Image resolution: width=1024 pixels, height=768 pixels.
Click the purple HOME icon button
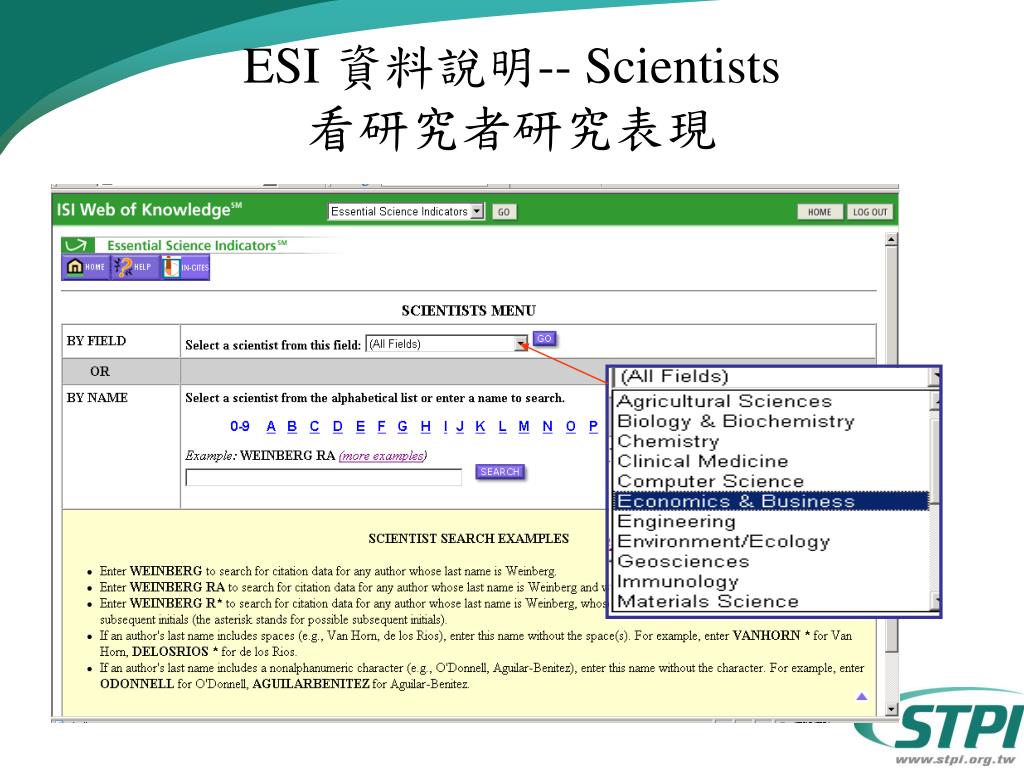[x=86, y=267]
